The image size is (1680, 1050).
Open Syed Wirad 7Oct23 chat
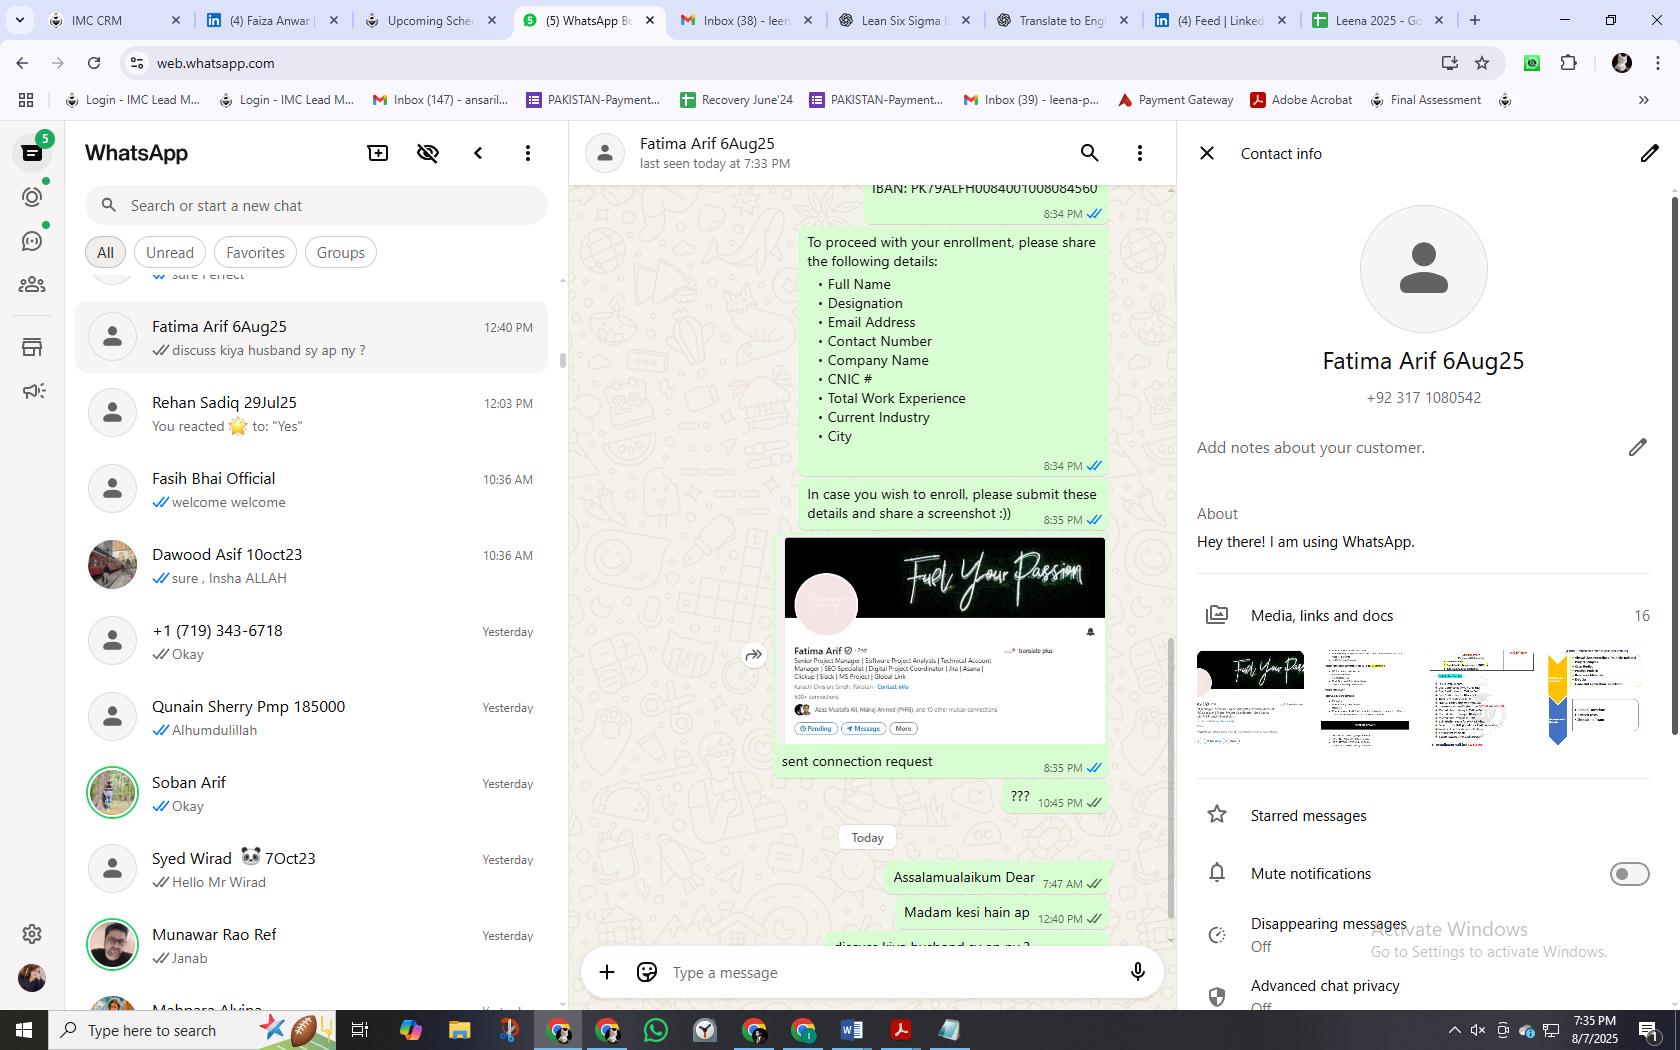coord(312,869)
